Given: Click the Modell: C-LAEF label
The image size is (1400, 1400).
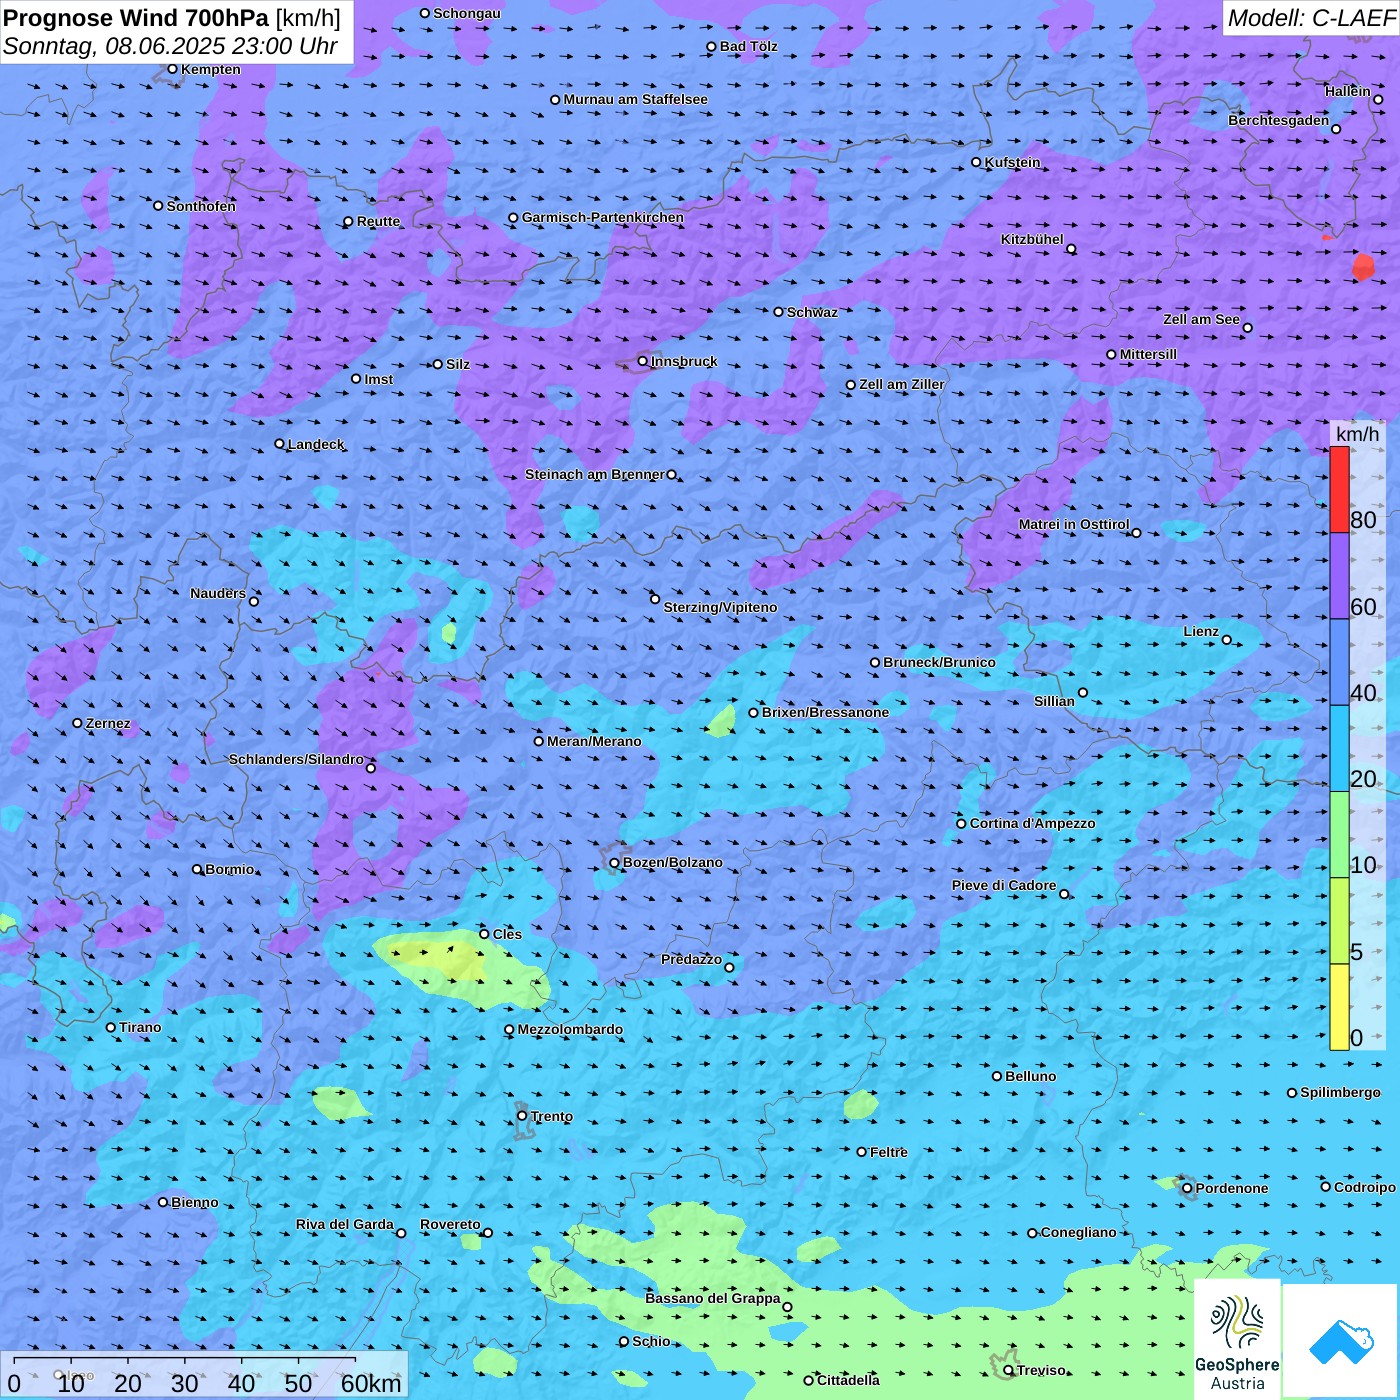Looking at the screenshot, I should (1311, 18).
